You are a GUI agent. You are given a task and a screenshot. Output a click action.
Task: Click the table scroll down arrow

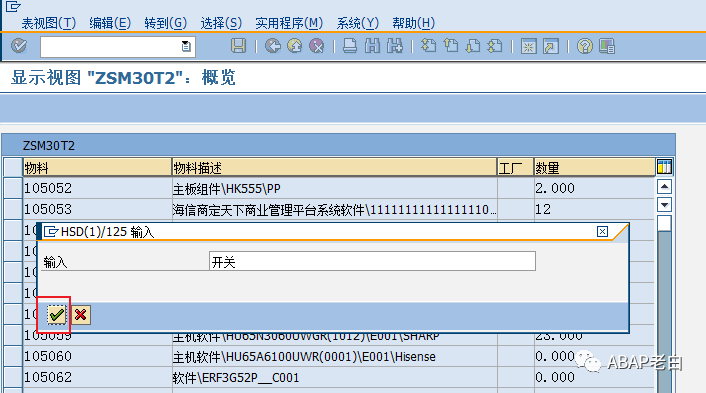pyautogui.click(x=664, y=205)
